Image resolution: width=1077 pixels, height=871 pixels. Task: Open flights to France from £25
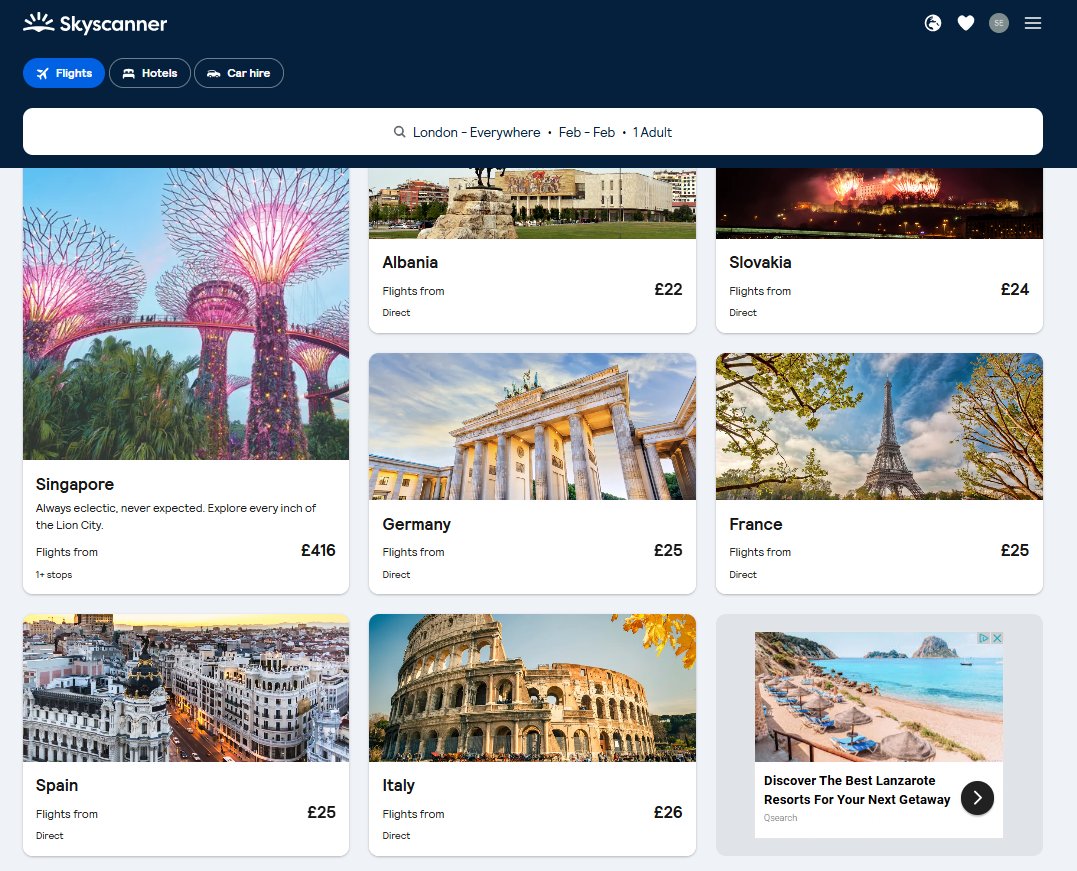879,470
